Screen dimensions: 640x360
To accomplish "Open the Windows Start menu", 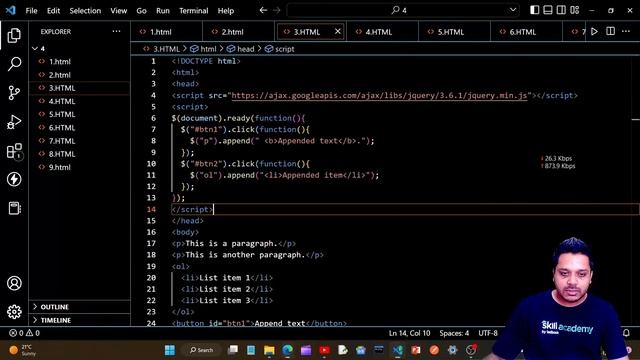I will 170,350.
